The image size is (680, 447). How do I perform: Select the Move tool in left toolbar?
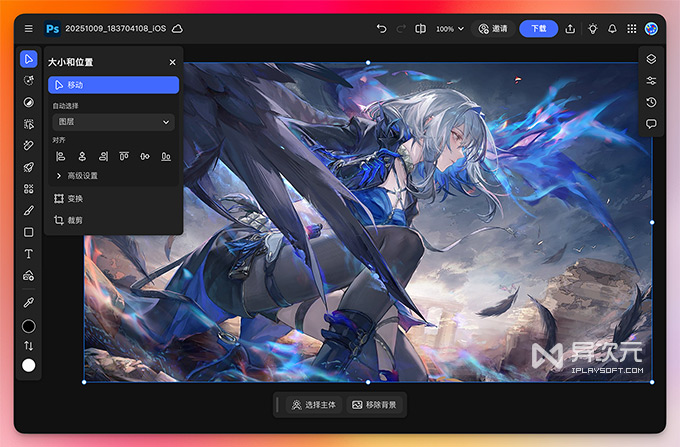29,59
